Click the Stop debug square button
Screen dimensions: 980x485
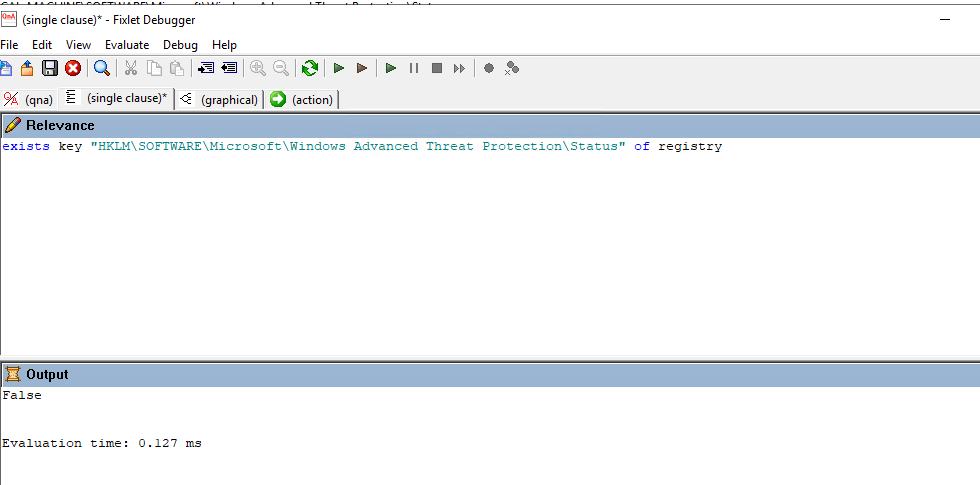click(437, 68)
